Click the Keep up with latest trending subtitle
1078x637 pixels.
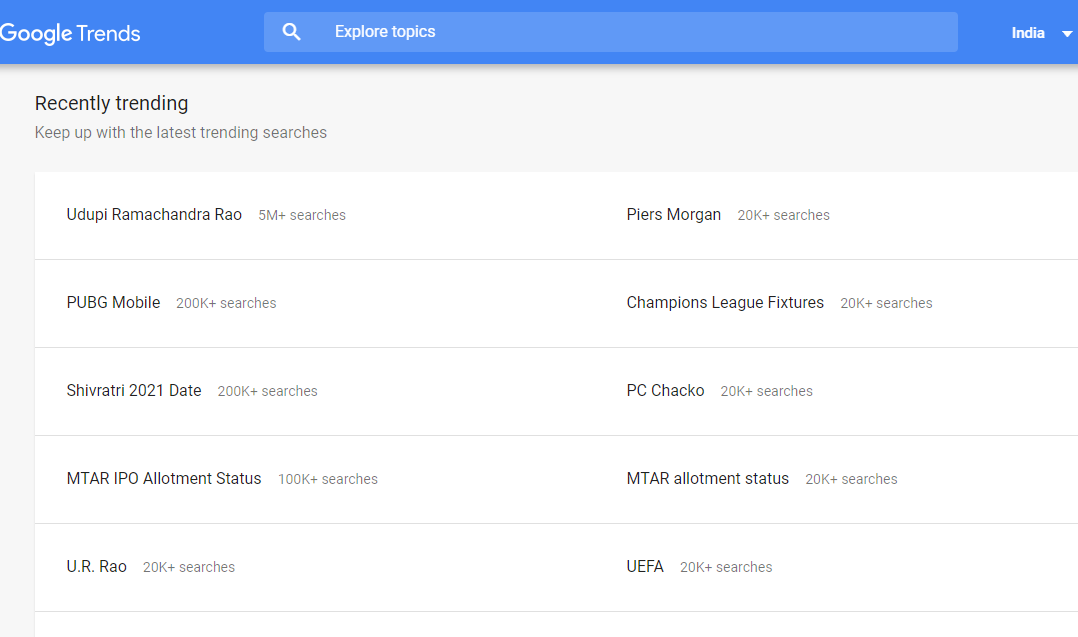coord(181,133)
